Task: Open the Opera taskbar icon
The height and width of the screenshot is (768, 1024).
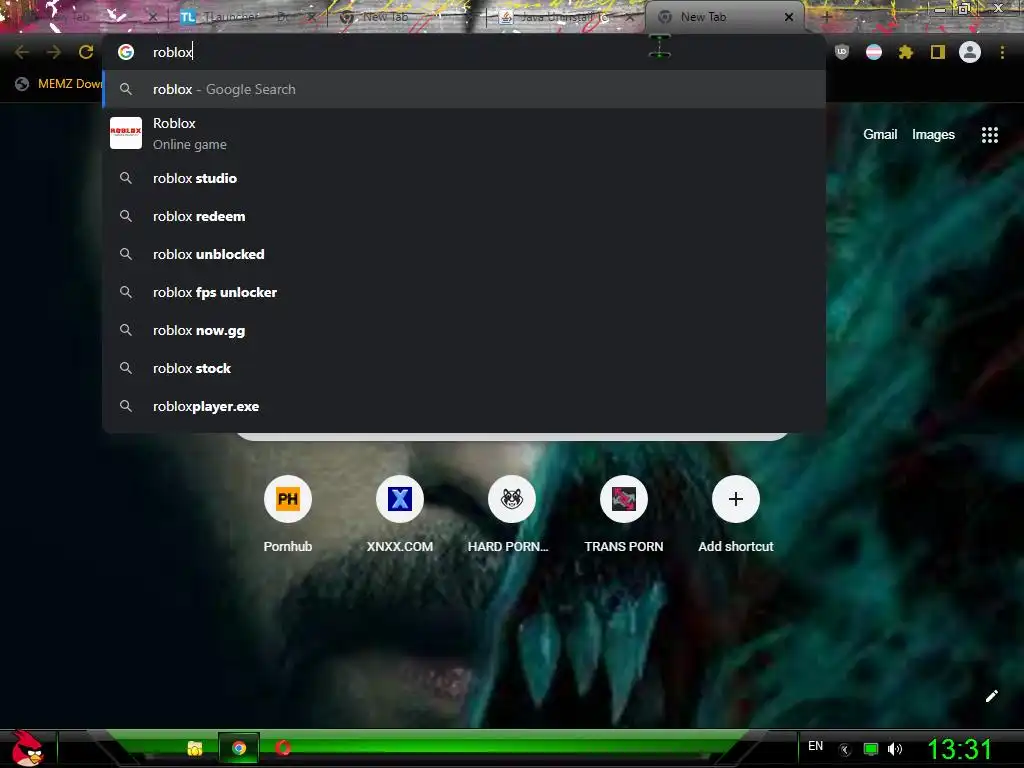Action: (x=283, y=748)
